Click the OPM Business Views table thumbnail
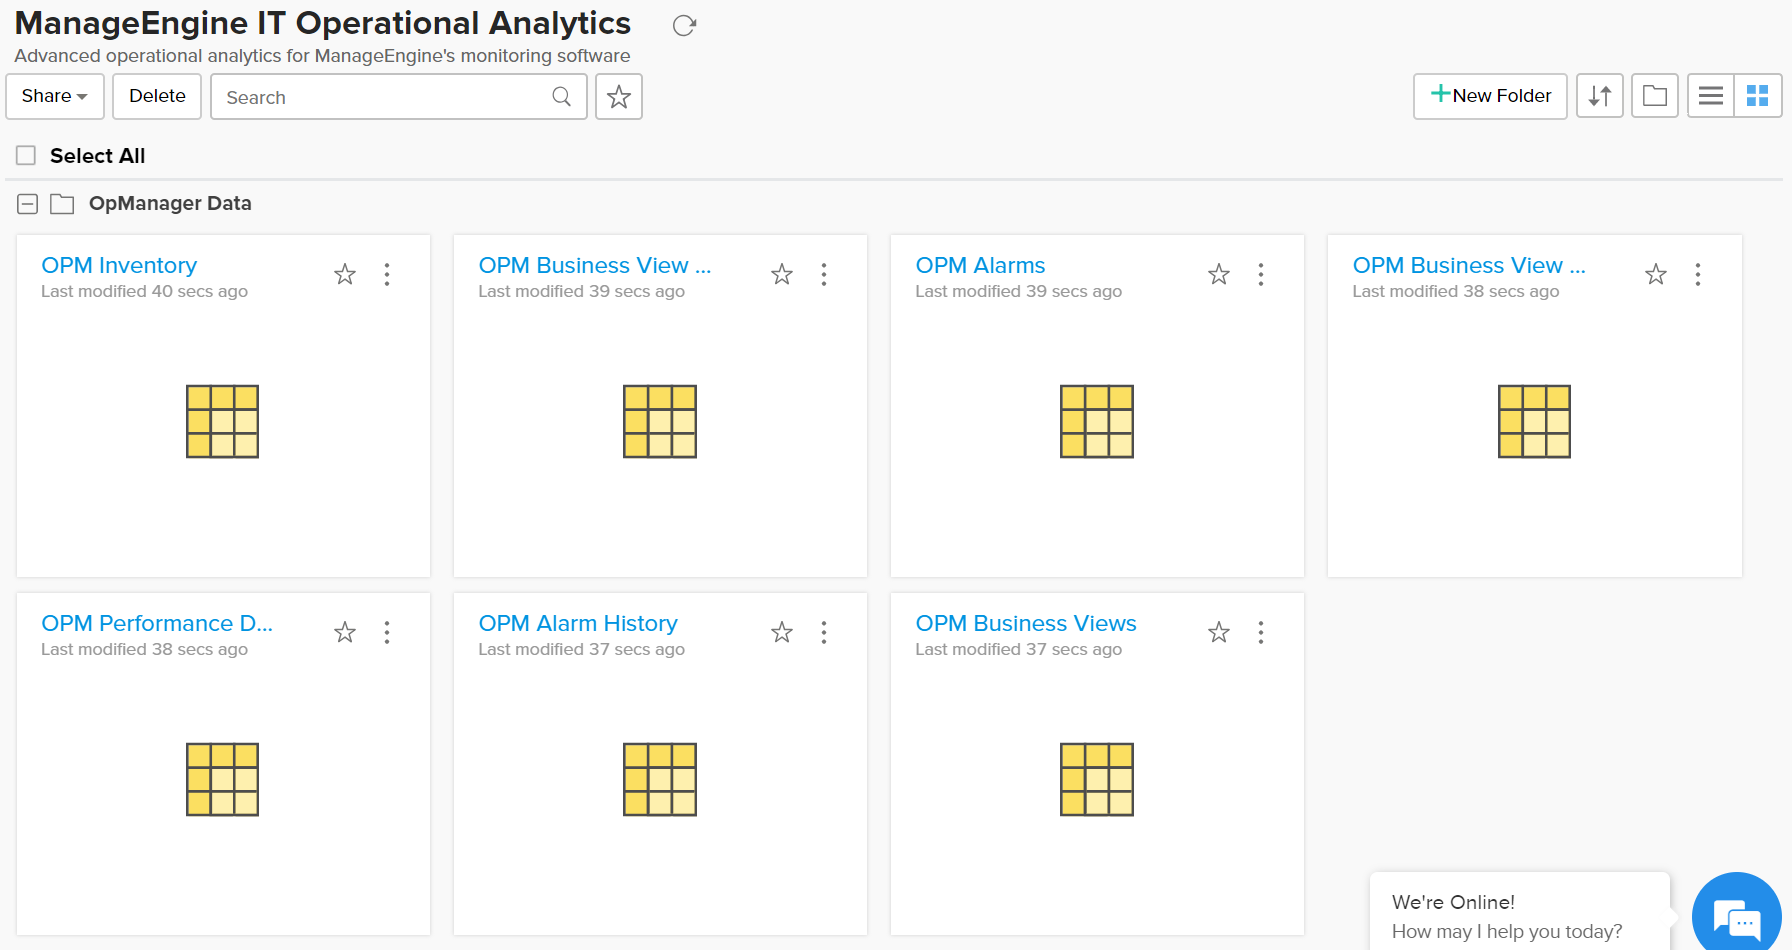The image size is (1792, 950). 1097,779
